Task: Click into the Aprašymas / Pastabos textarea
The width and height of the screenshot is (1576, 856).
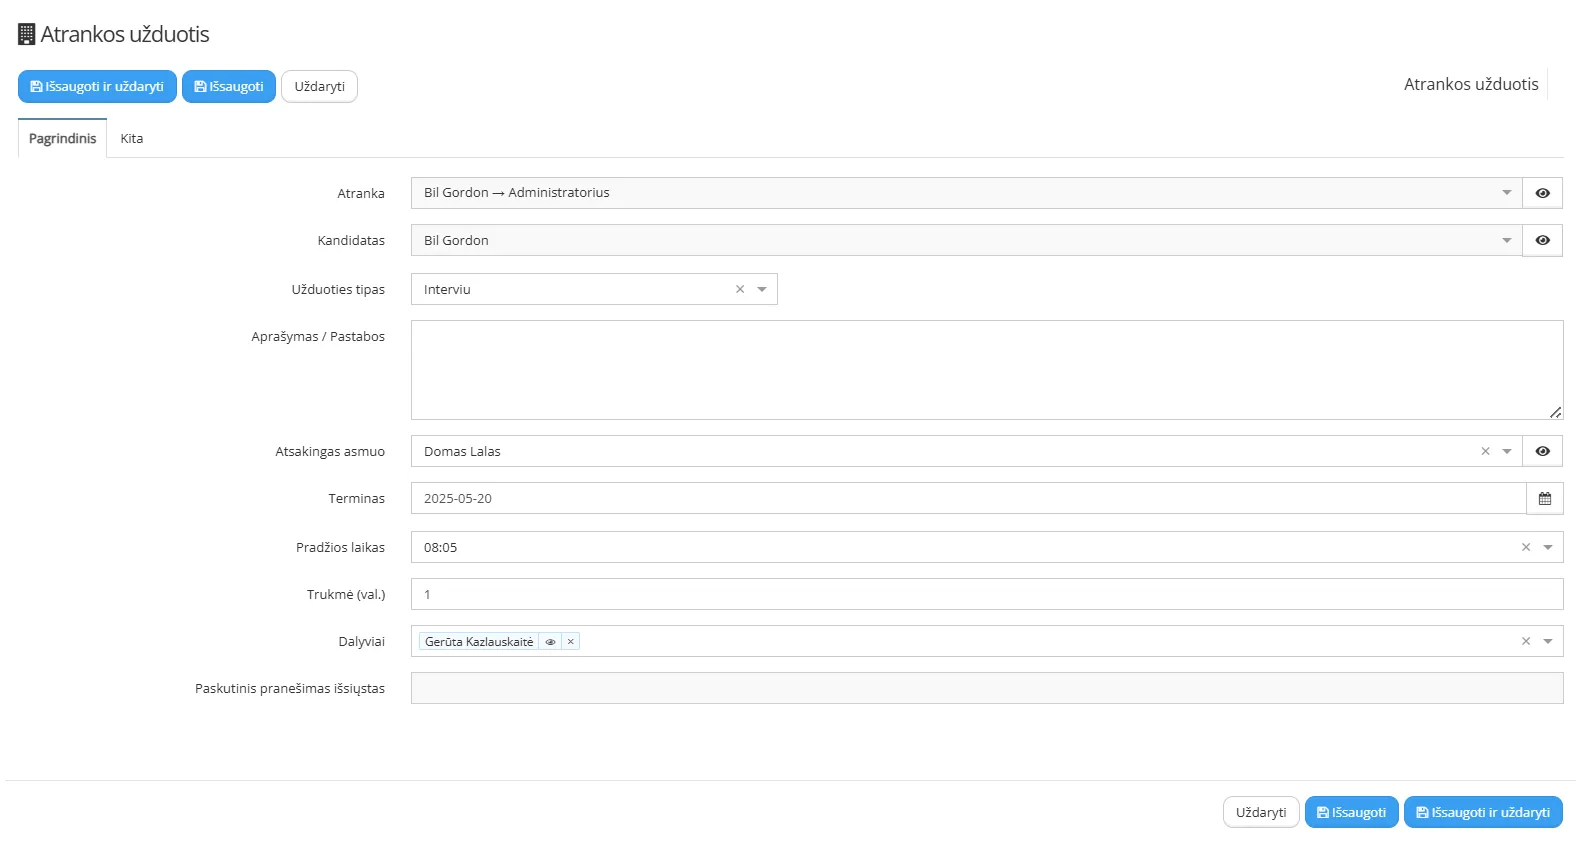Action: 986,370
